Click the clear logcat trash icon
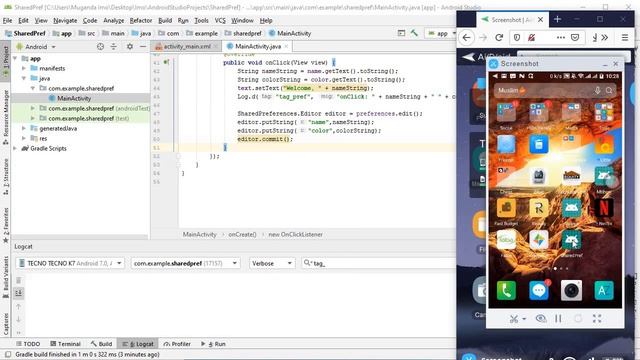This screenshot has height=360, width=640. (x=18, y=280)
